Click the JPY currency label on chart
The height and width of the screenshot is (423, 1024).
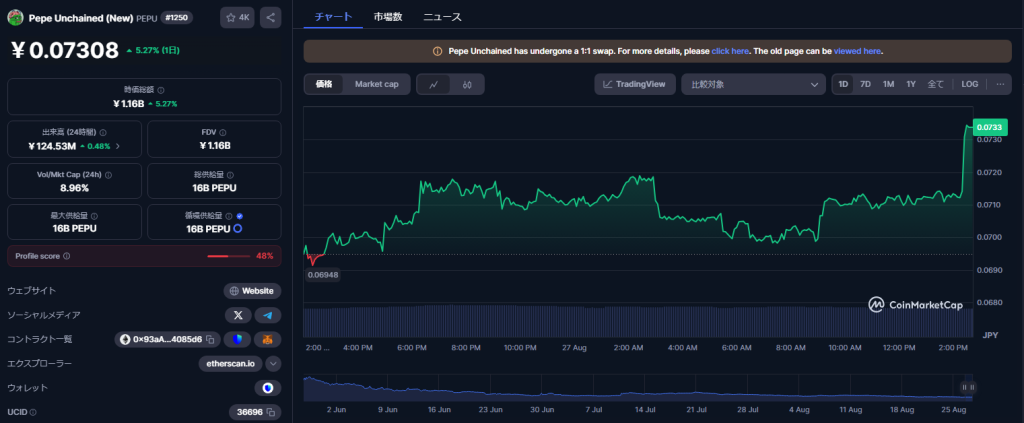(x=991, y=335)
